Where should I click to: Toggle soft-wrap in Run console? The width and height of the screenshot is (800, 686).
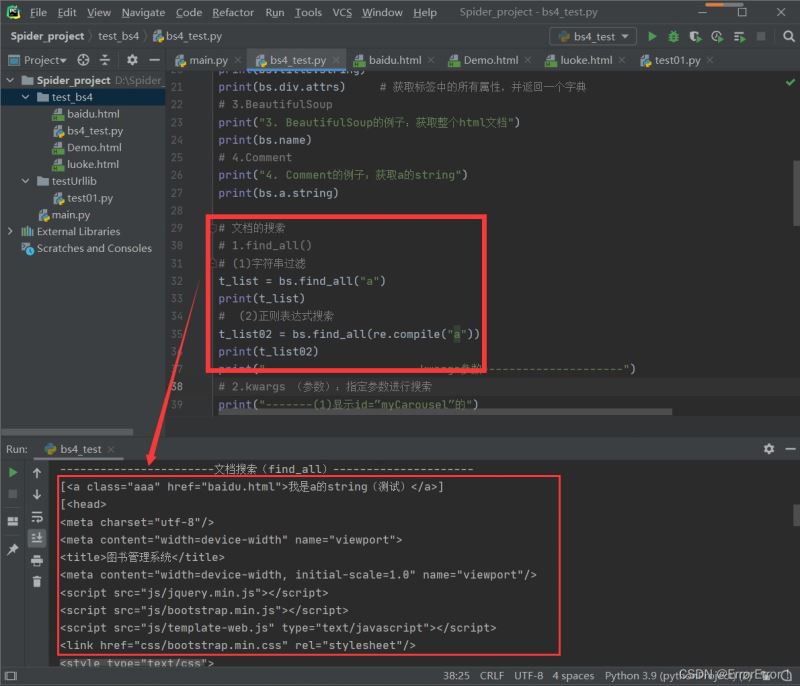point(37,517)
